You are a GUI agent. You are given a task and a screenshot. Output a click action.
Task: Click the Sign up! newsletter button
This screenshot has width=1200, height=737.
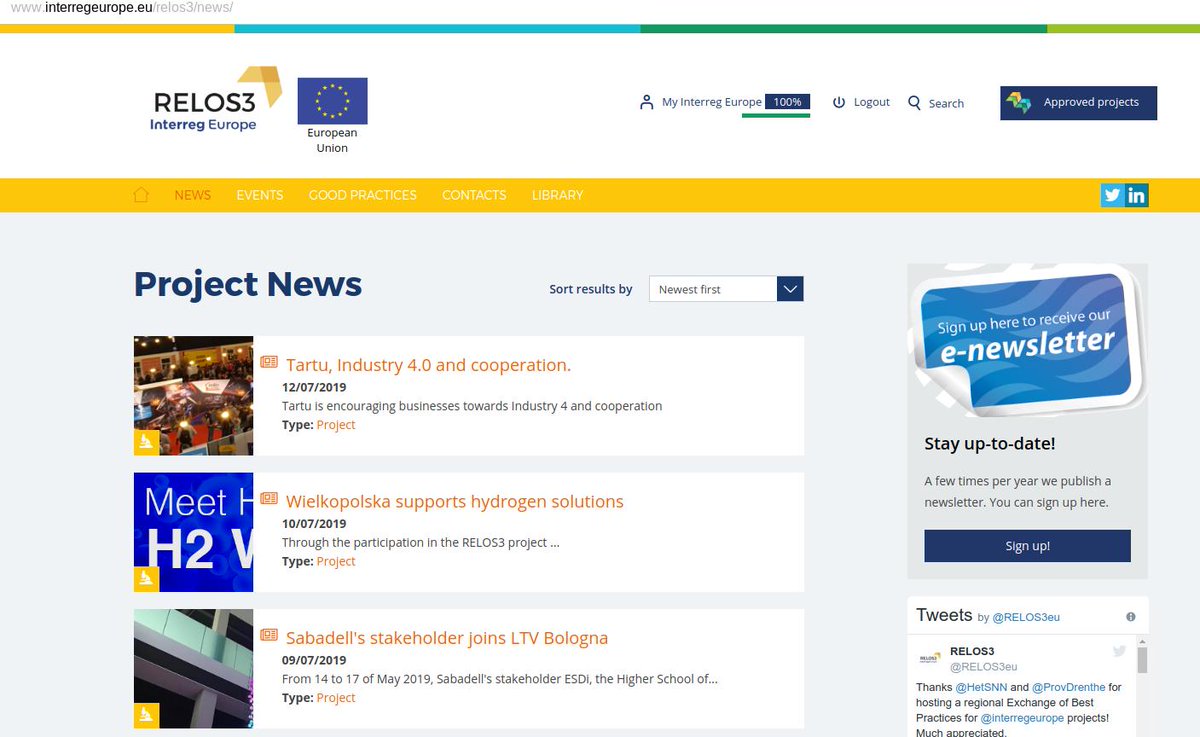(x=1027, y=546)
